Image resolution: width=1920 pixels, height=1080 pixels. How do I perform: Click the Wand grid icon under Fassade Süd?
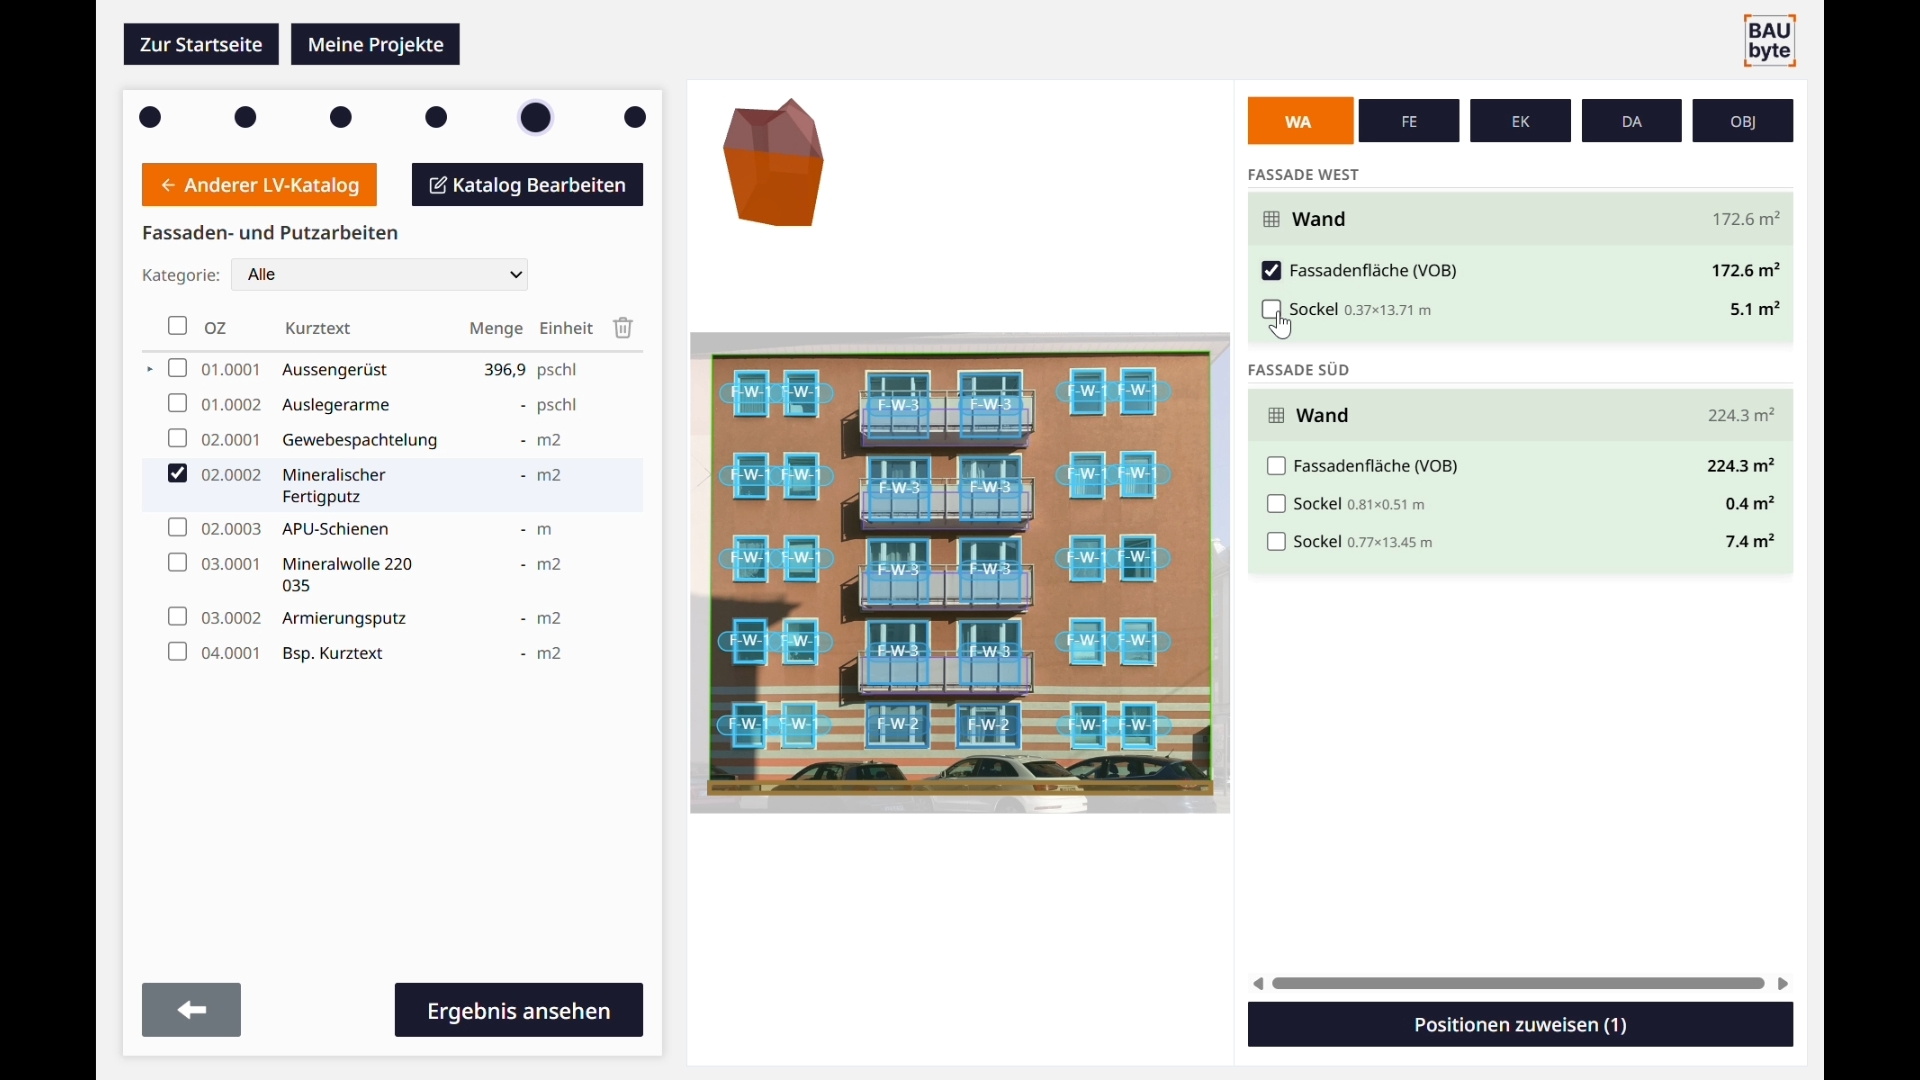tap(1276, 417)
